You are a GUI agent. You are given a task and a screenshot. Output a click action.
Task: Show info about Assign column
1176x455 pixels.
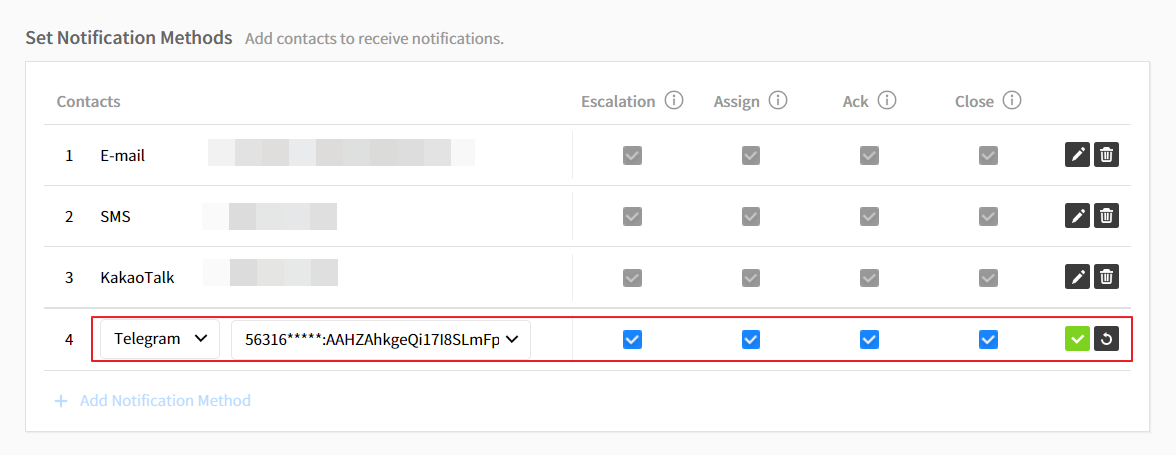[778, 101]
